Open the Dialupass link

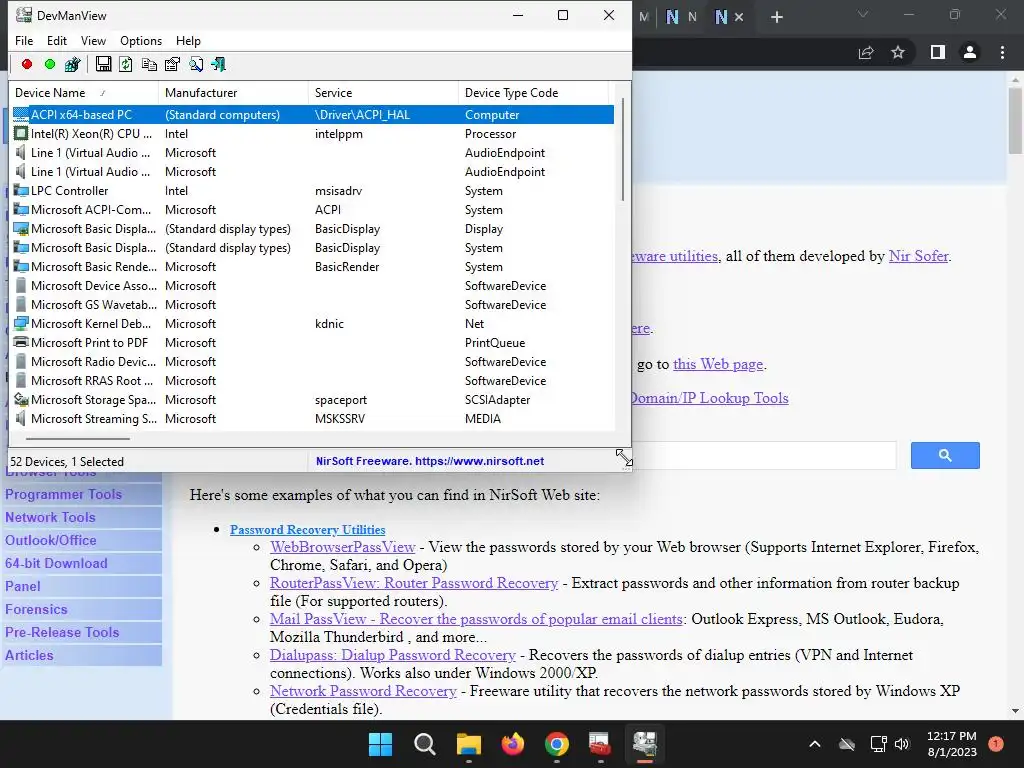pyautogui.click(x=392, y=654)
